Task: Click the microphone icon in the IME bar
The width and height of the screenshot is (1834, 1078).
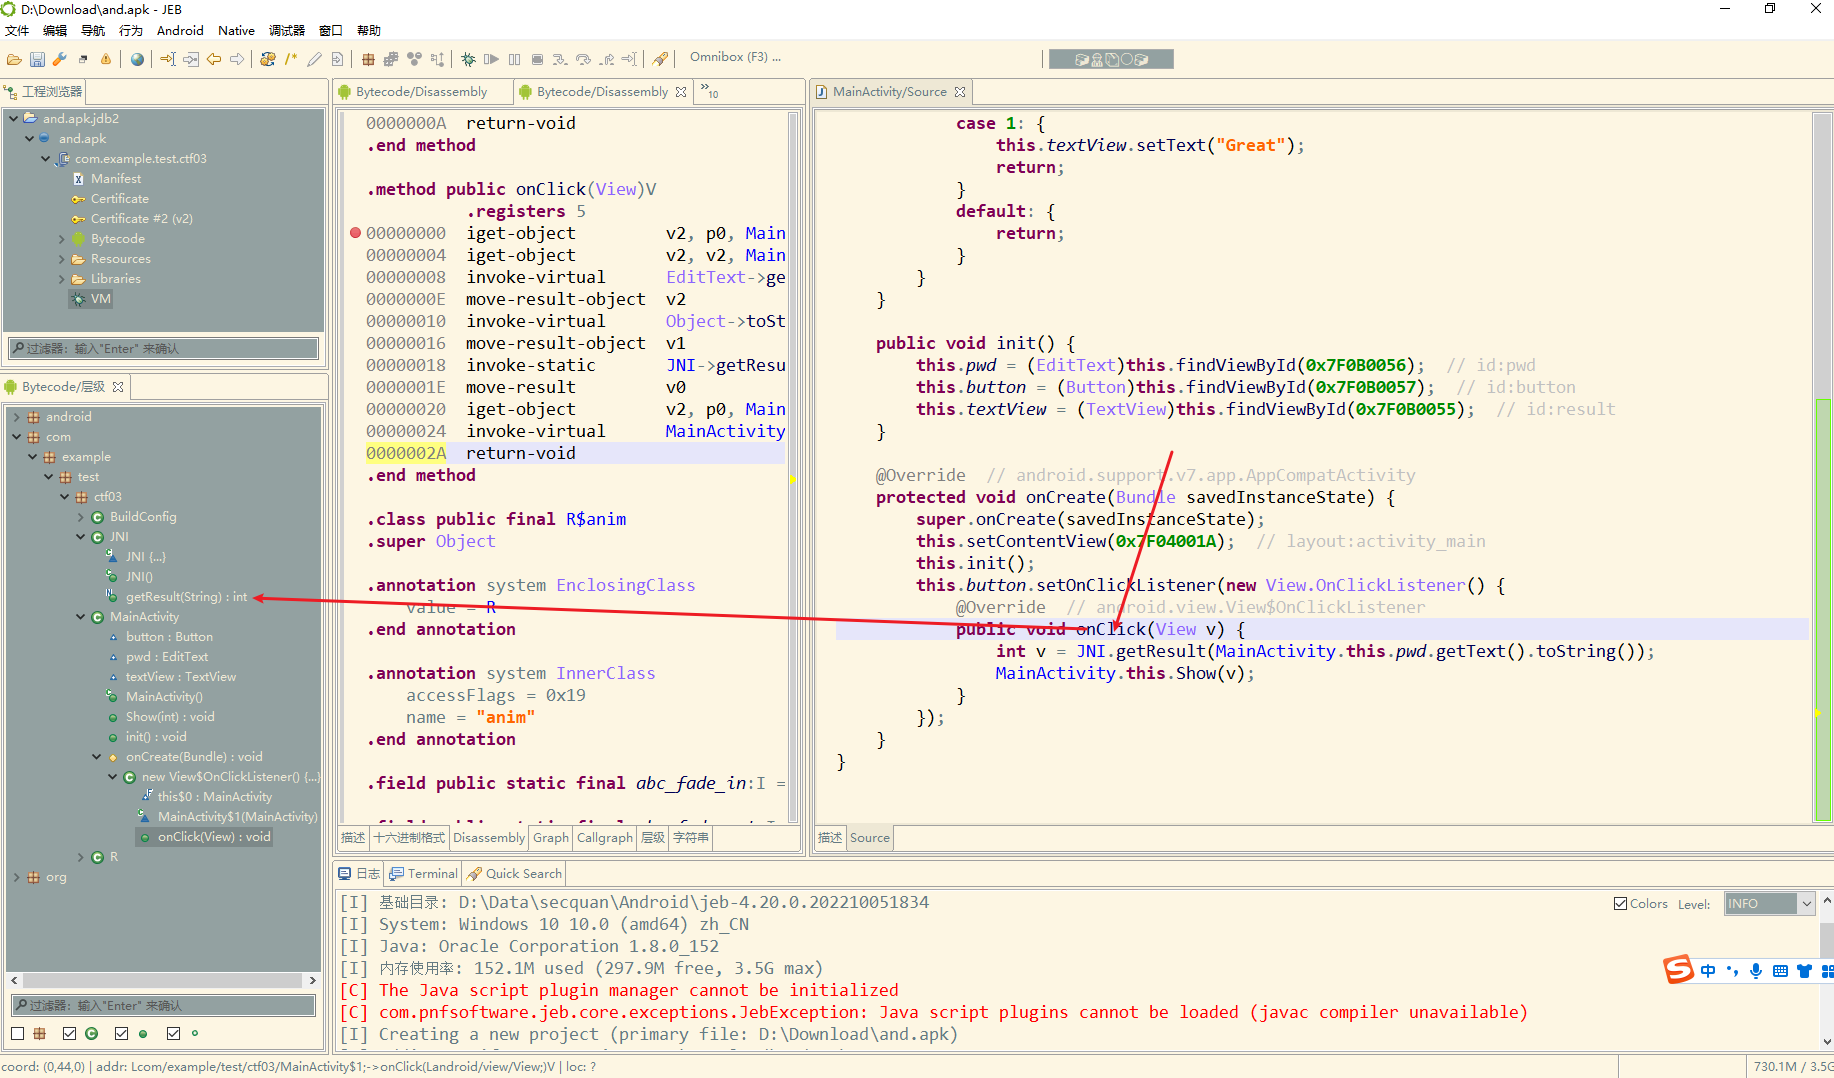Action: coord(1756,971)
